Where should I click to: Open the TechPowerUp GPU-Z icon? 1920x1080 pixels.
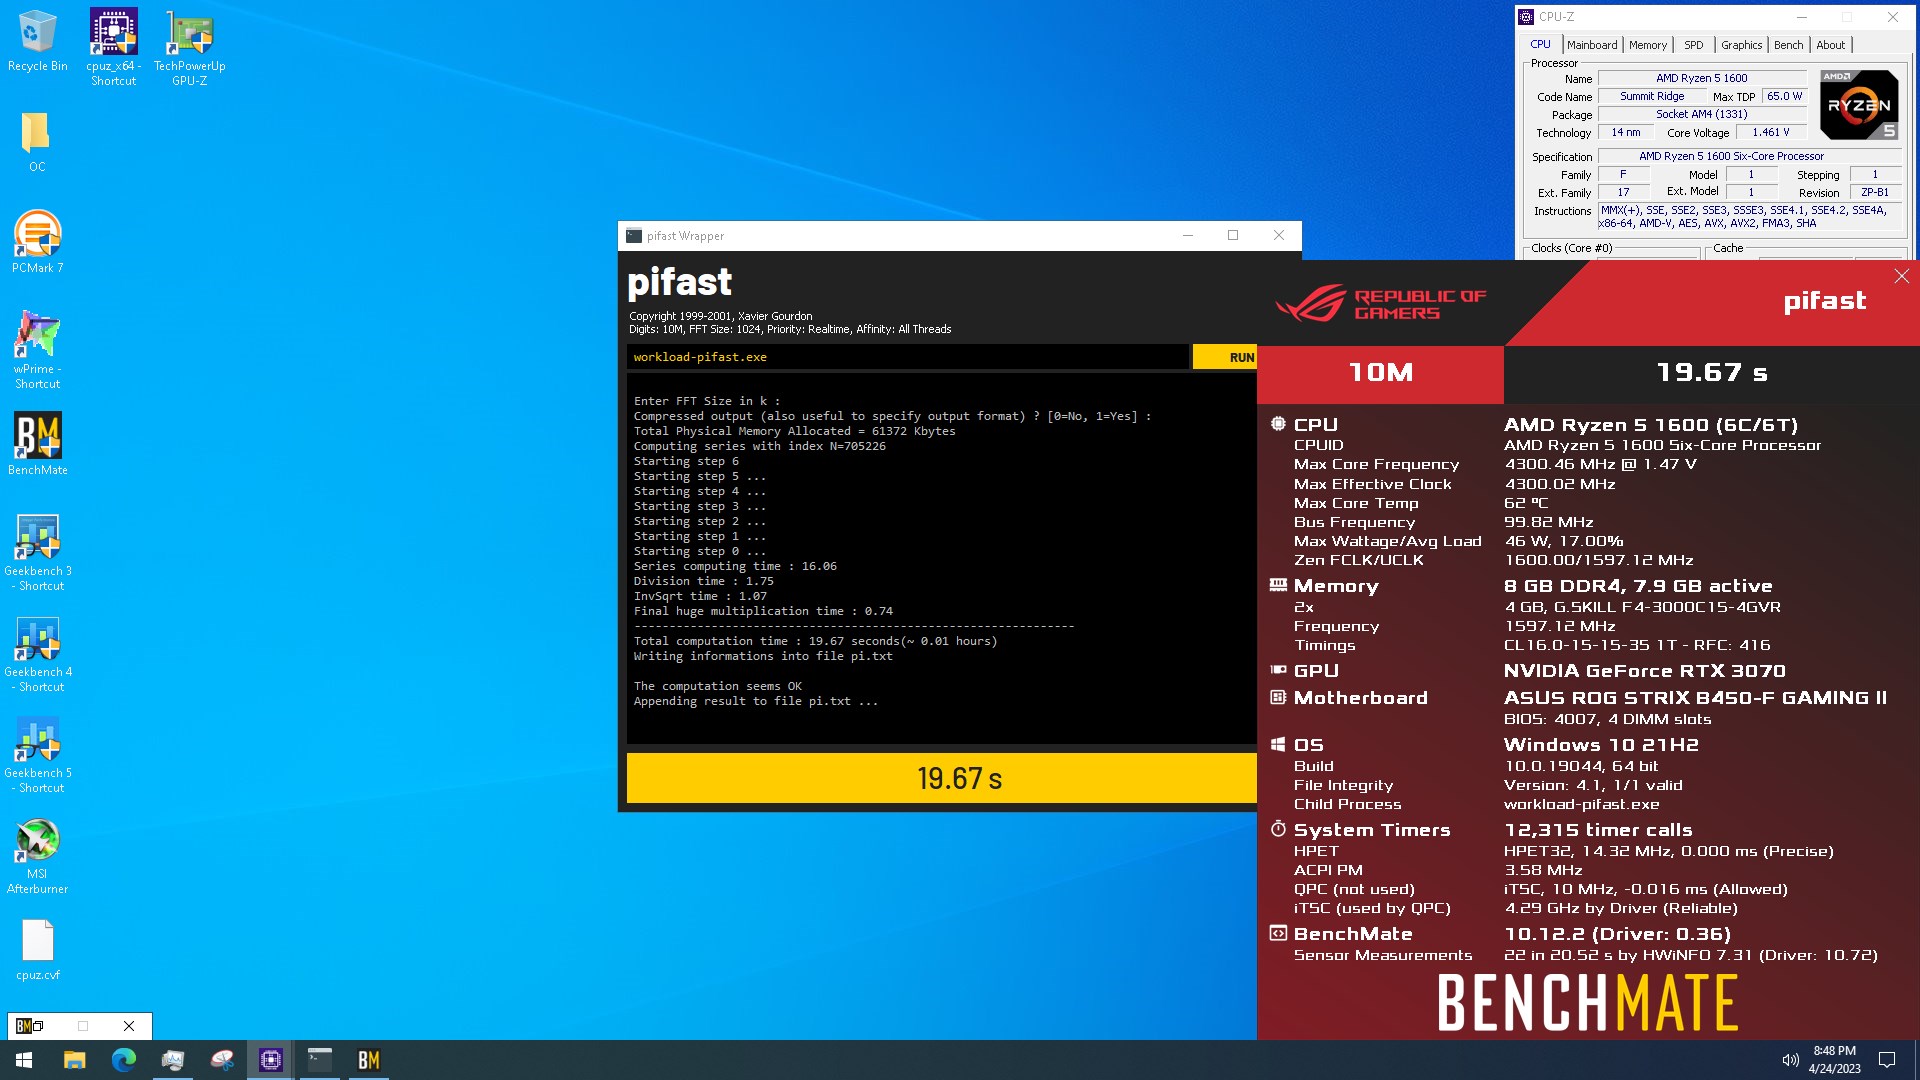tap(189, 47)
